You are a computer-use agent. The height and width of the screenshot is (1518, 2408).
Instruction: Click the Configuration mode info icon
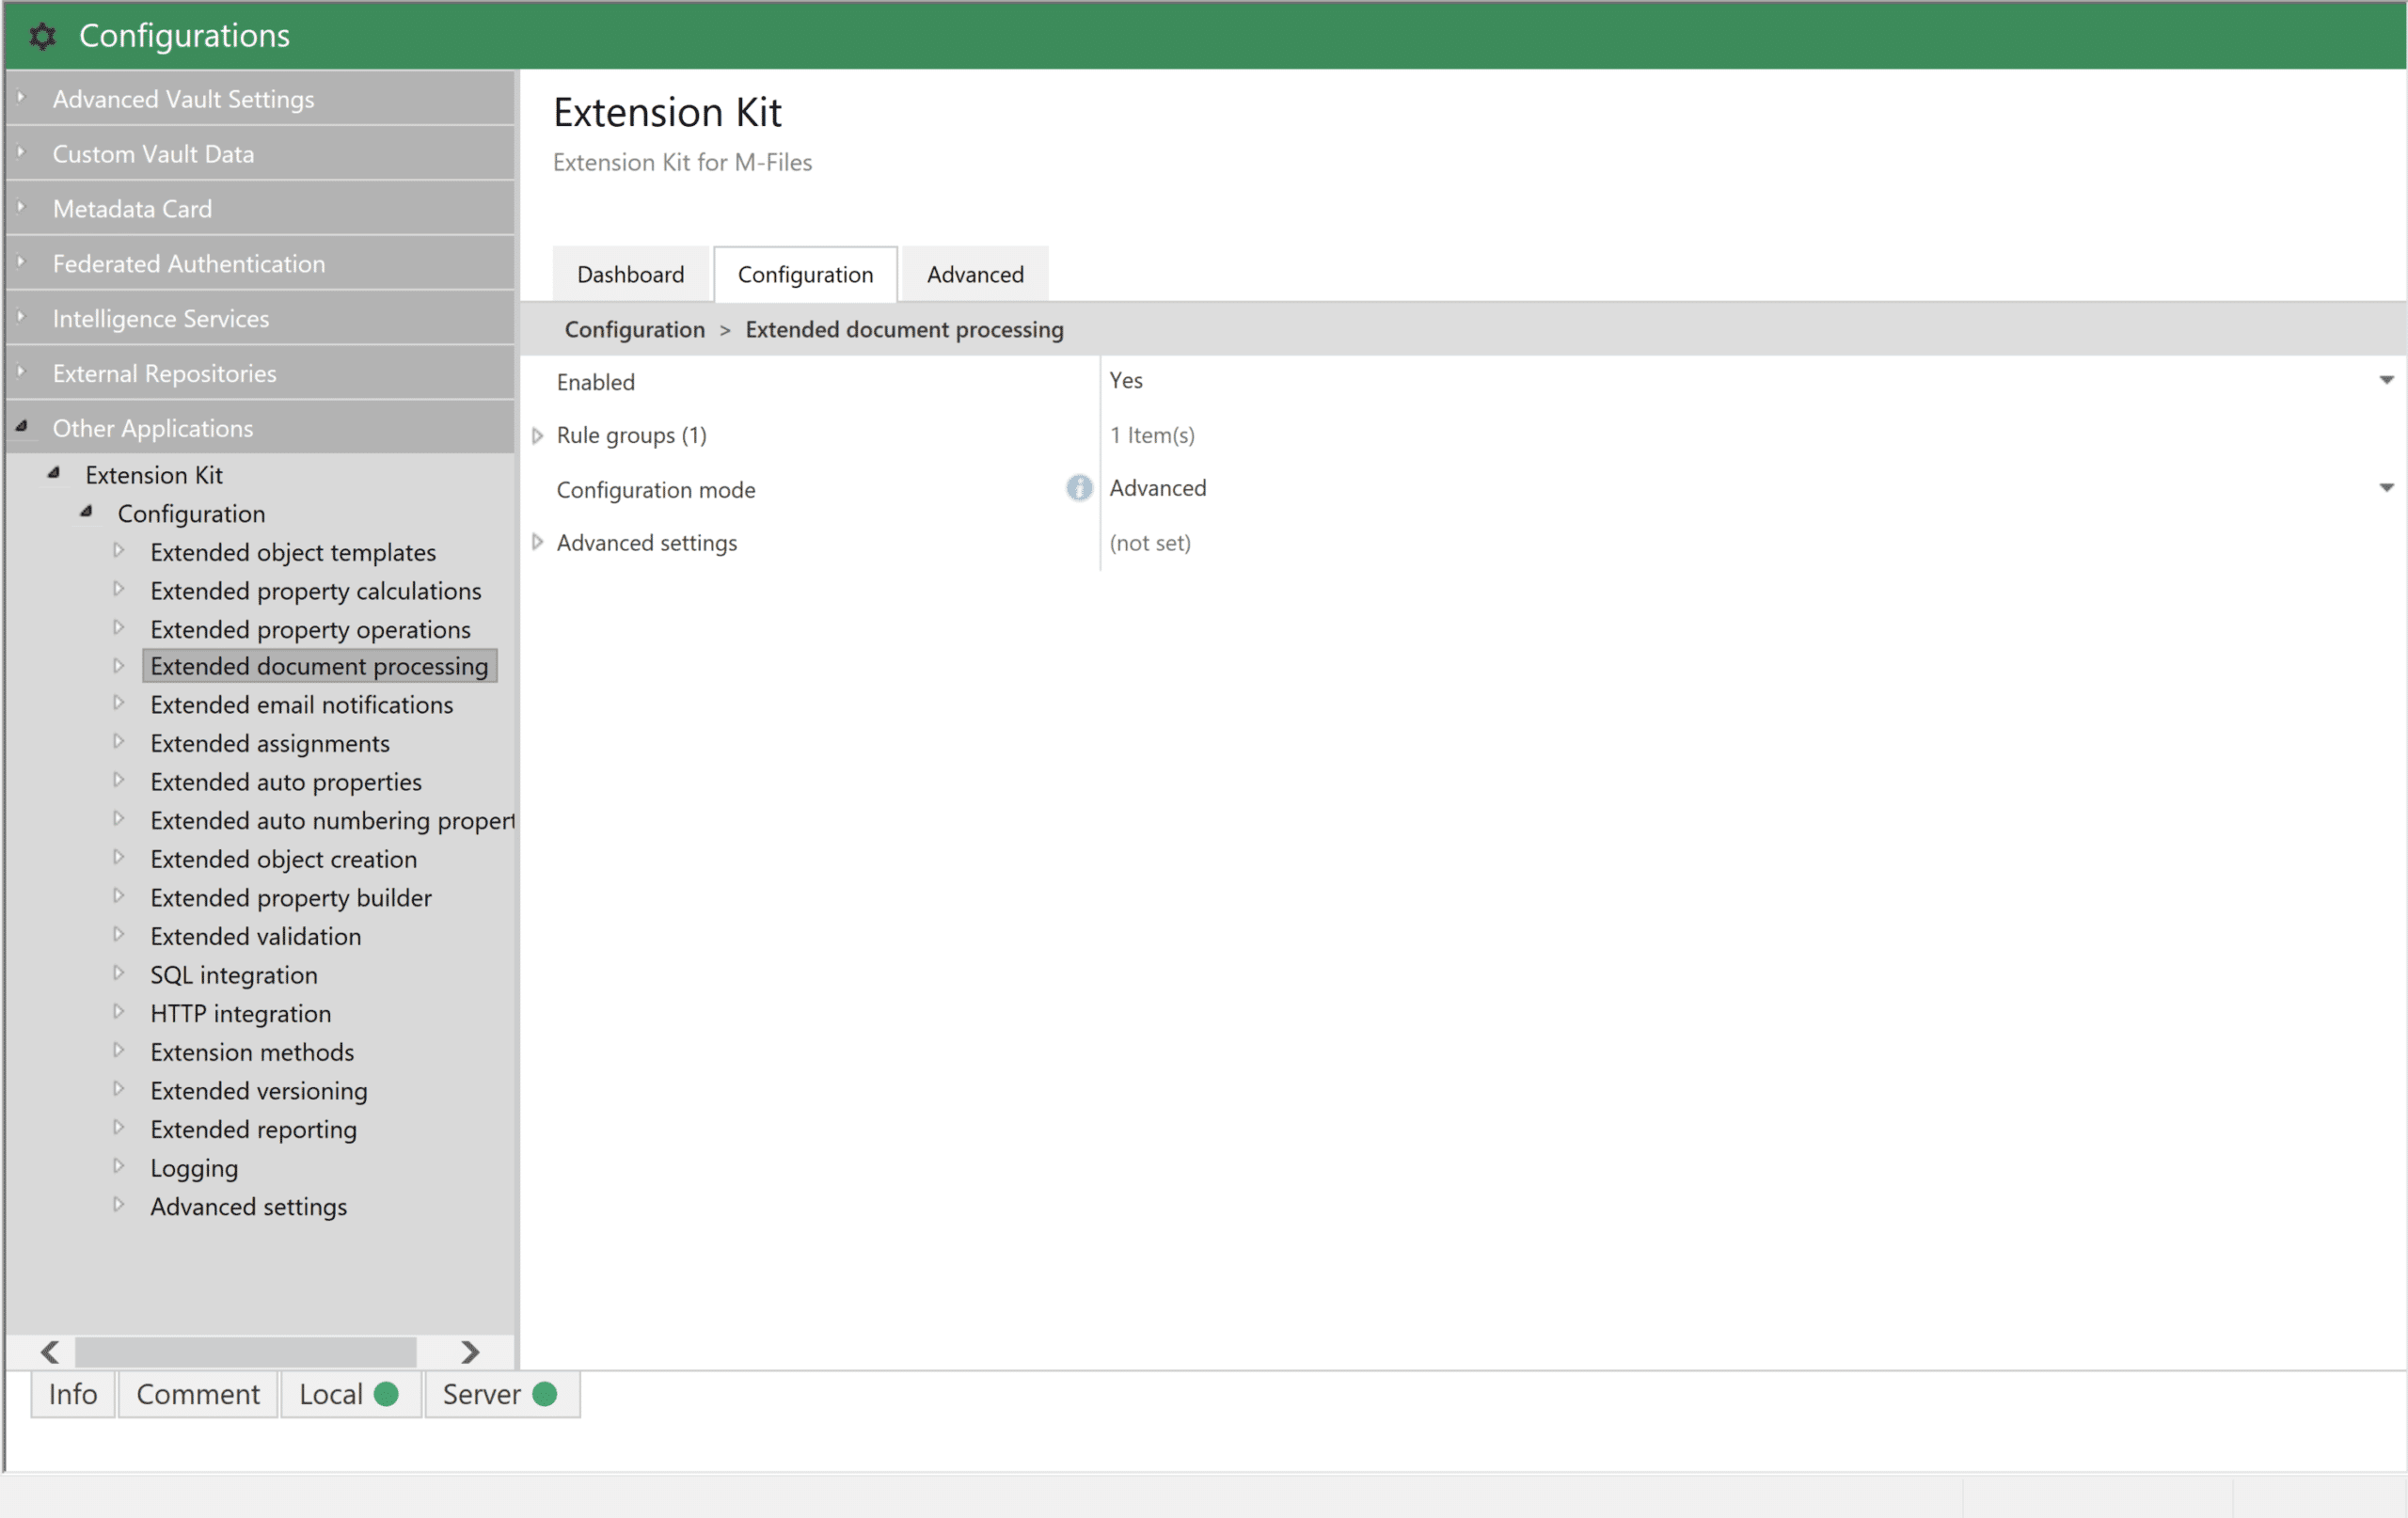click(x=1079, y=488)
